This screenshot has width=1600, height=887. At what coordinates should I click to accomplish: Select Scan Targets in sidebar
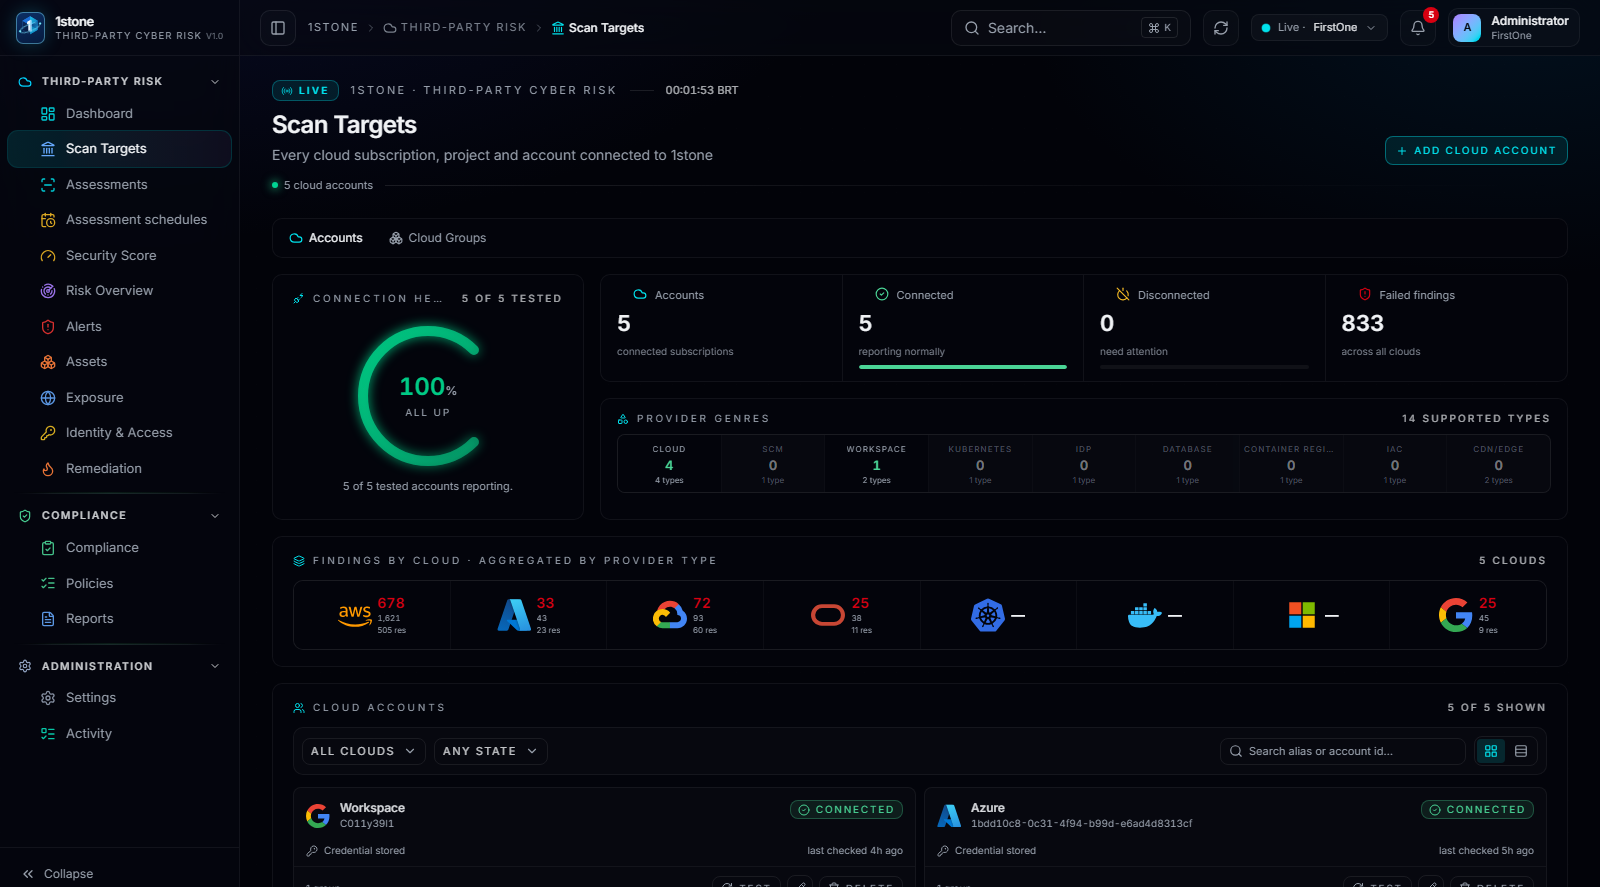tap(119, 149)
